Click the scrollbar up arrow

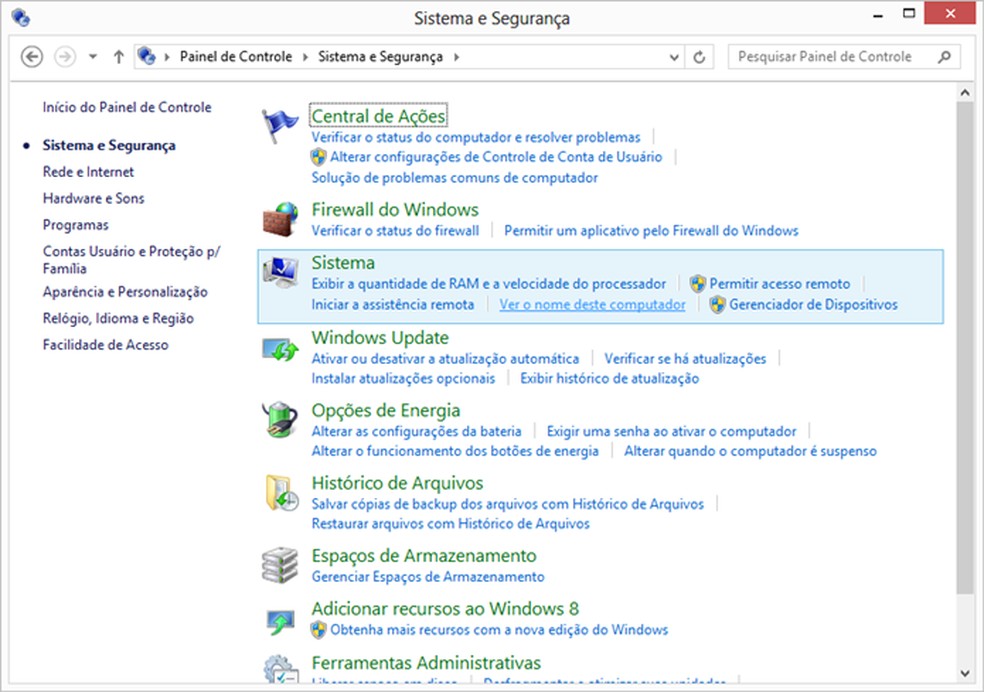pos(965,93)
